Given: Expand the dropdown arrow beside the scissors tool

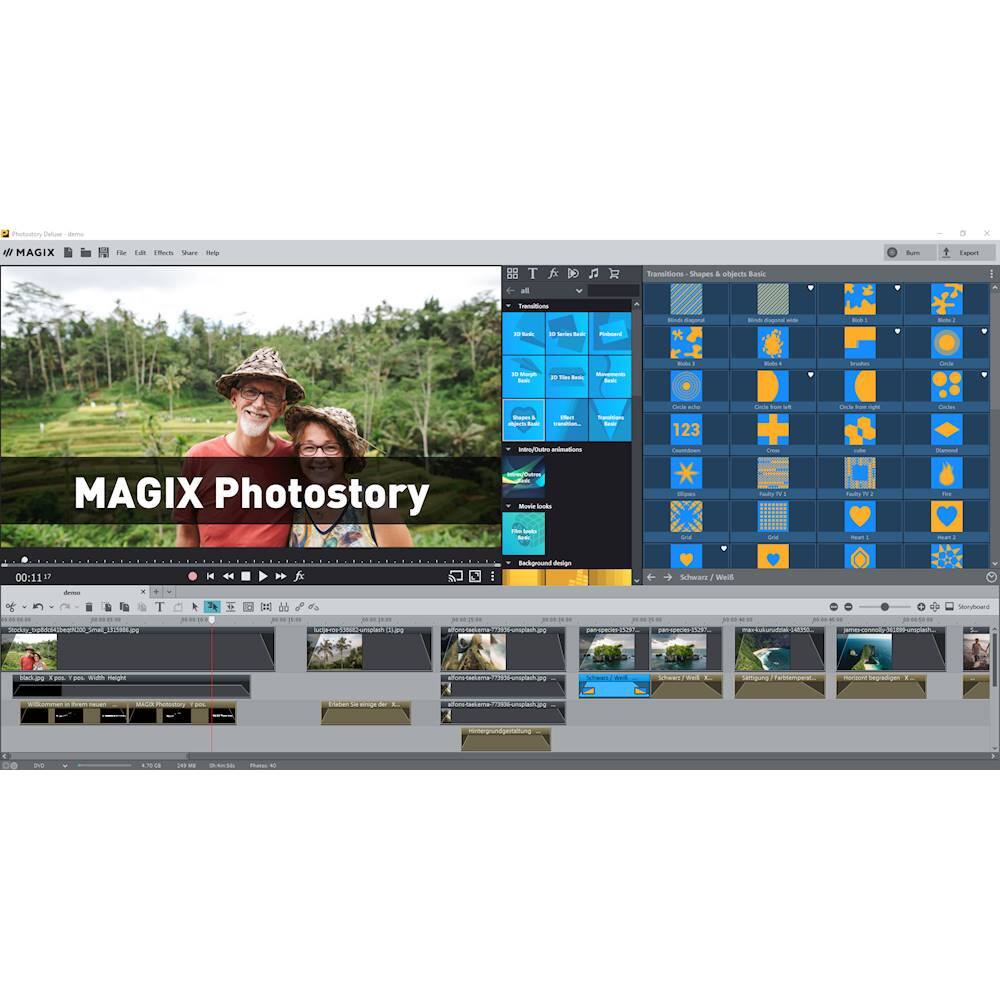Looking at the screenshot, I should [x=23, y=607].
